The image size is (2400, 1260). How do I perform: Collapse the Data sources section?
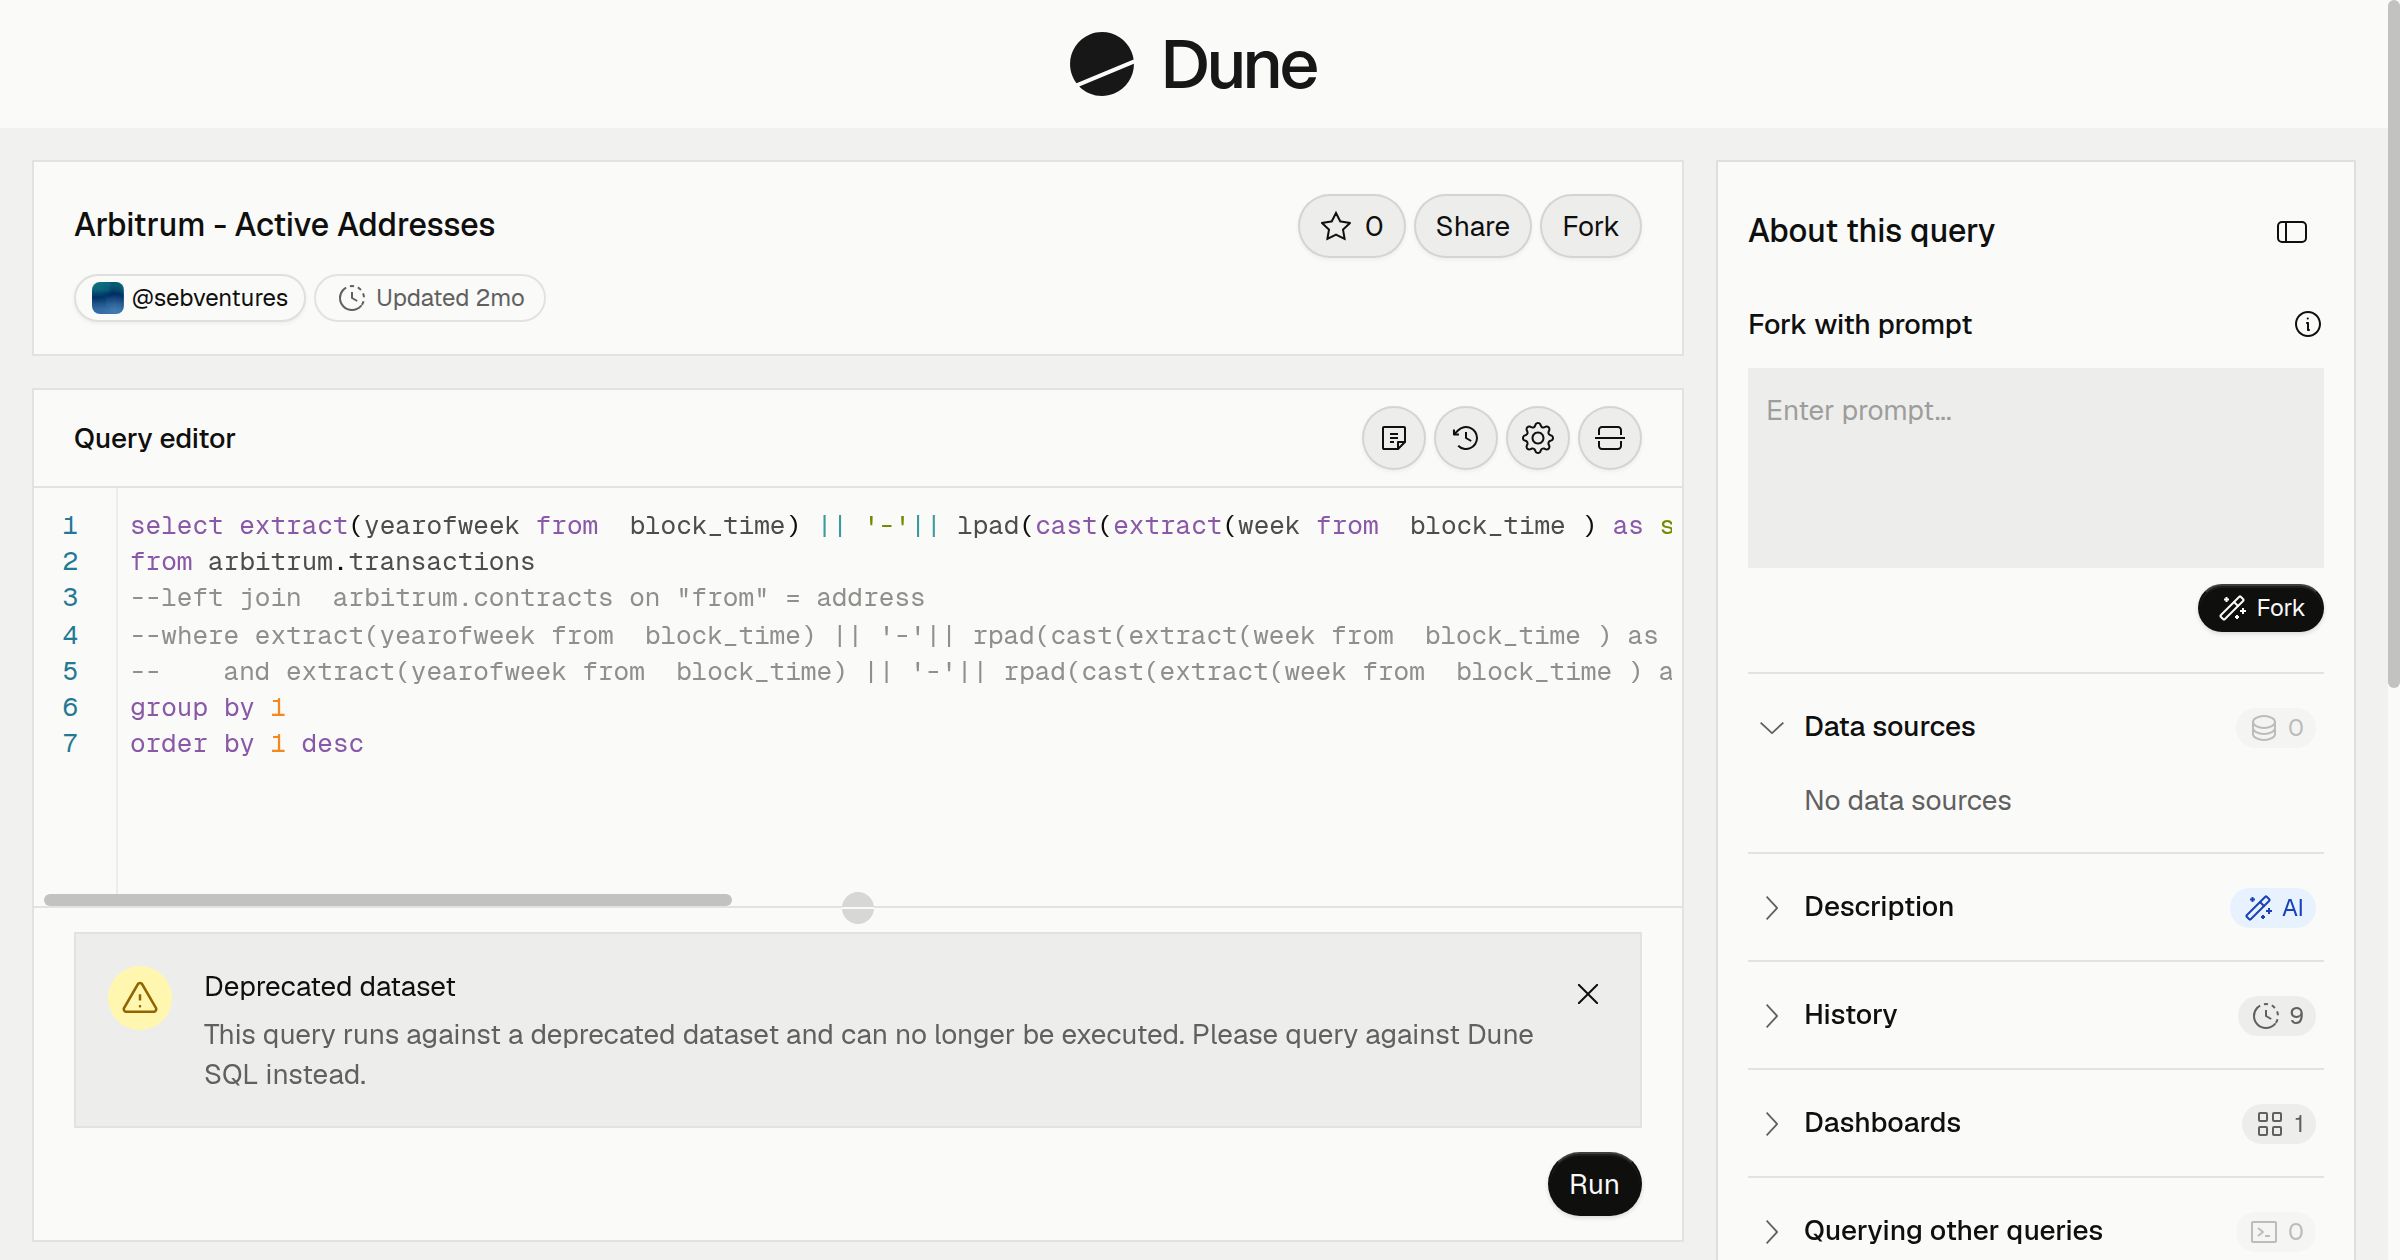point(1771,727)
